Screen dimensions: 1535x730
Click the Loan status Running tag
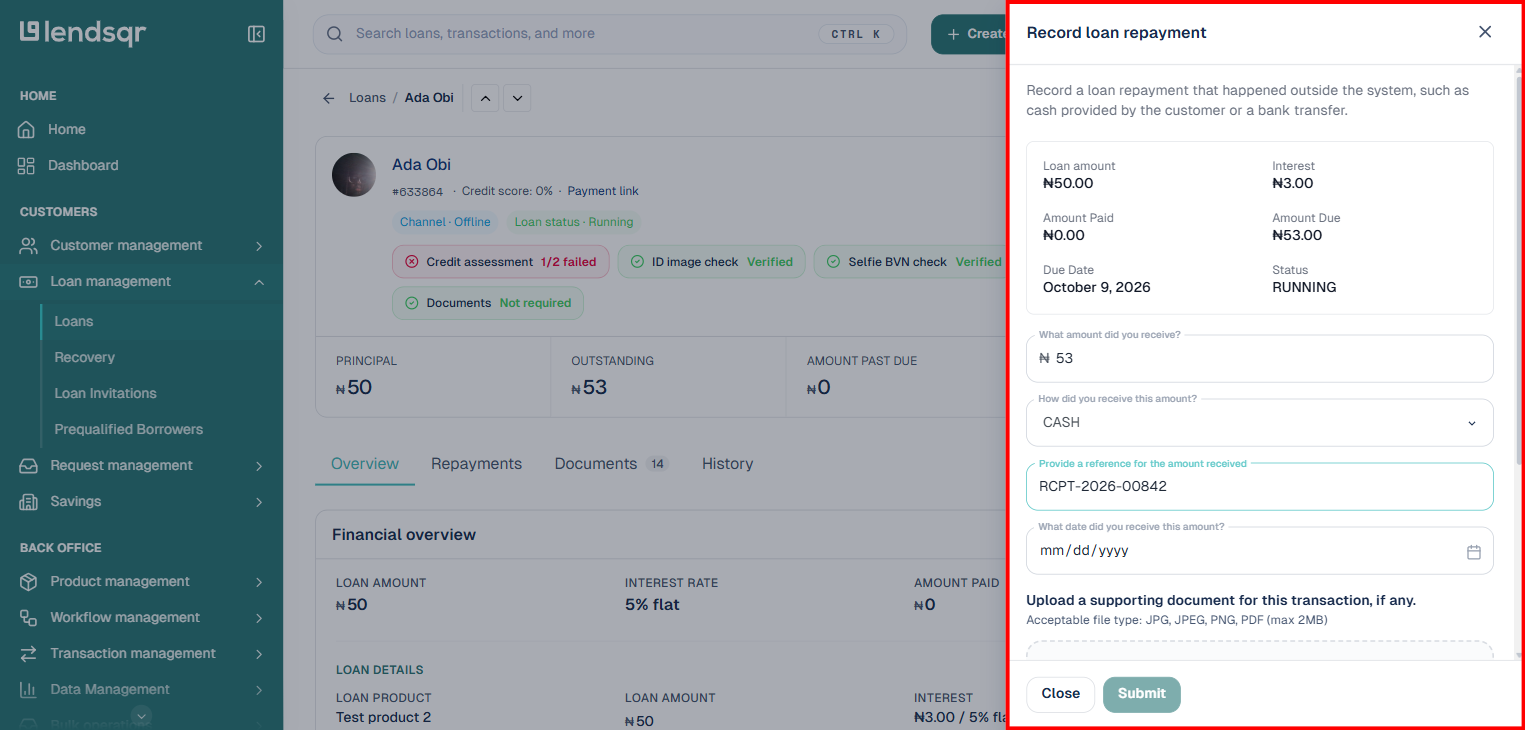(x=574, y=222)
